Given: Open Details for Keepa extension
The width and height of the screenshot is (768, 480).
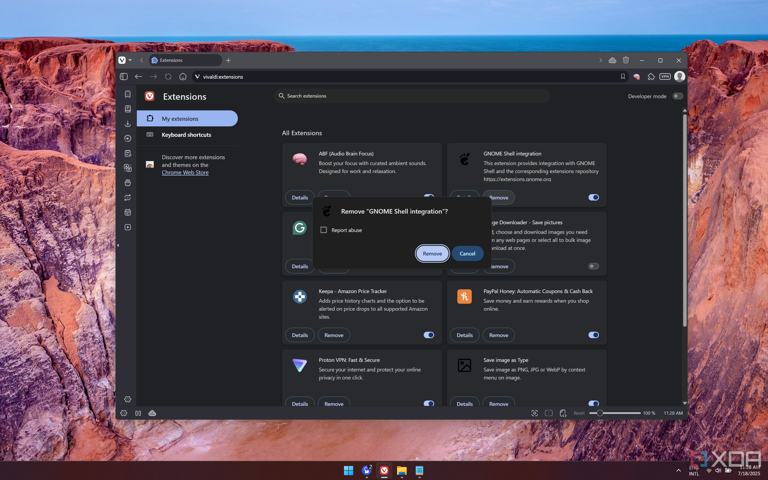Looking at the screenshot, I should coord(300,335).
